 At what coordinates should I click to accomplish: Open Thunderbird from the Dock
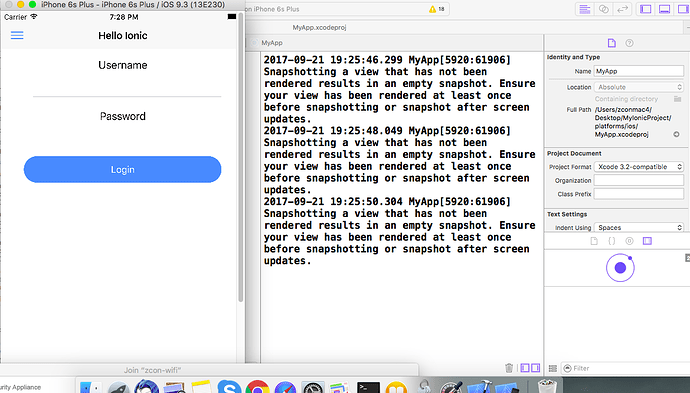[147, 387]
